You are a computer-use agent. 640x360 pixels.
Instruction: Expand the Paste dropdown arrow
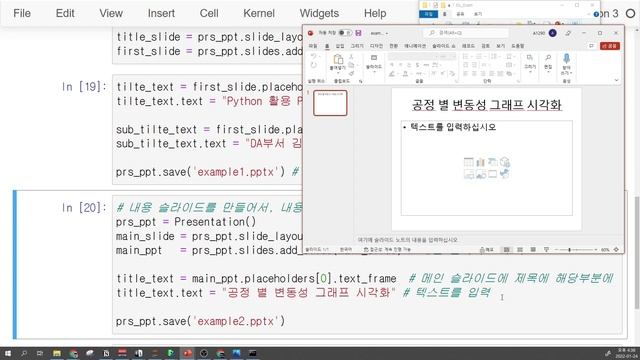point(338,73)
